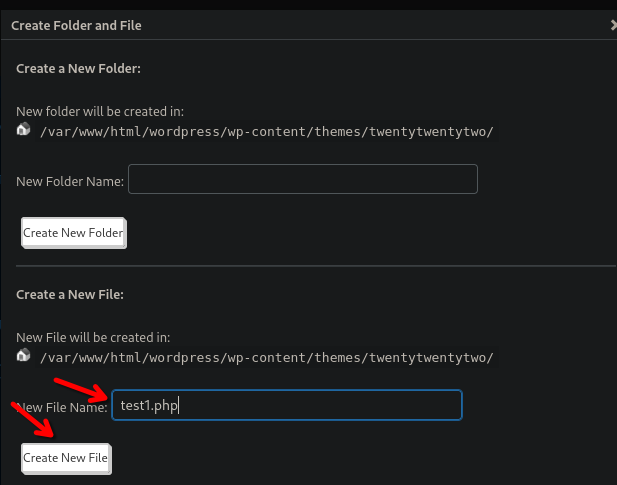Click the "New Folder Name:" label
Image resolution: width=617 pixels, height=485 pixels.
70,181
